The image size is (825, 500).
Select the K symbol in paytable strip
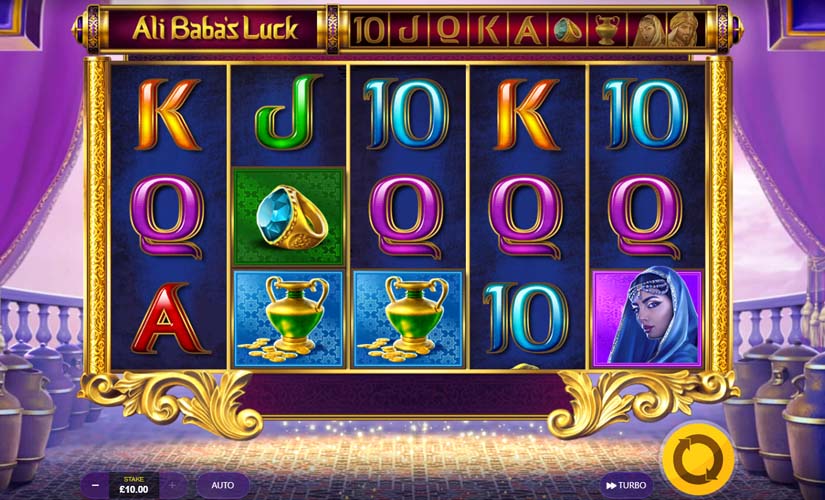pos(488,30)
